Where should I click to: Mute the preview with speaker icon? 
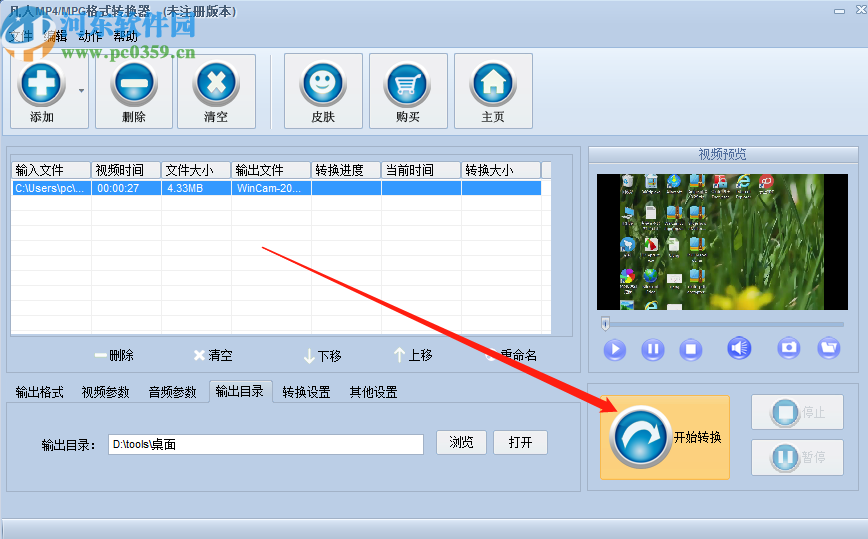[x=739, y=348]
